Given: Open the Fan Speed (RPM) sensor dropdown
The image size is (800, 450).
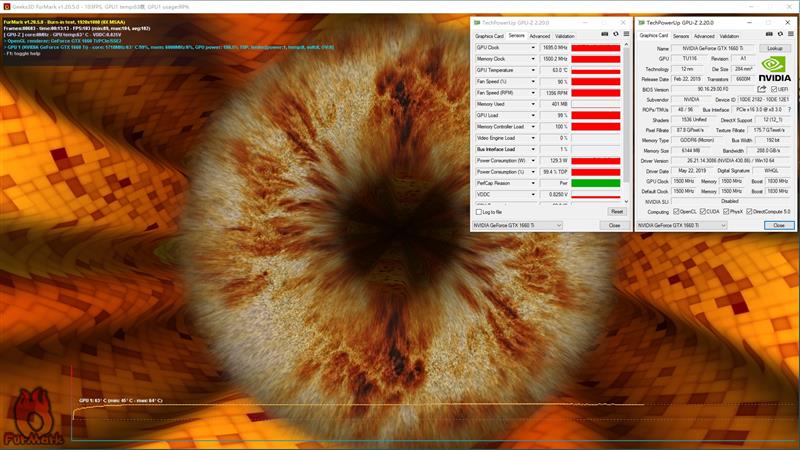Looking at the screenshot, I should tap(533, 93).
